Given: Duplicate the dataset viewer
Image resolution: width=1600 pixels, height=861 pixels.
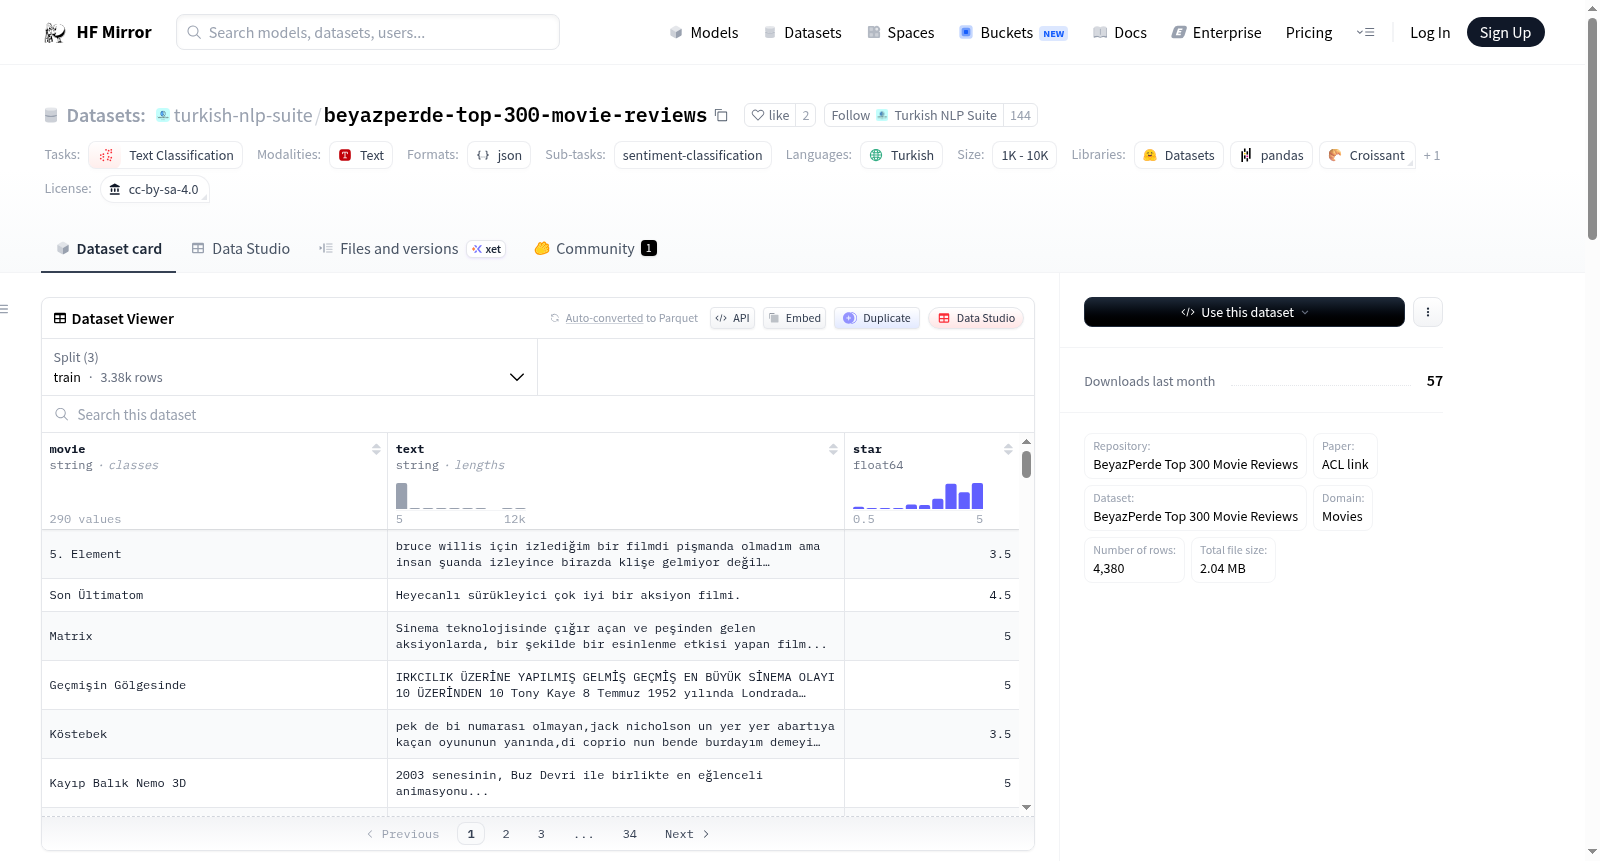Looking at the screenshot, I should pos(877,318).
